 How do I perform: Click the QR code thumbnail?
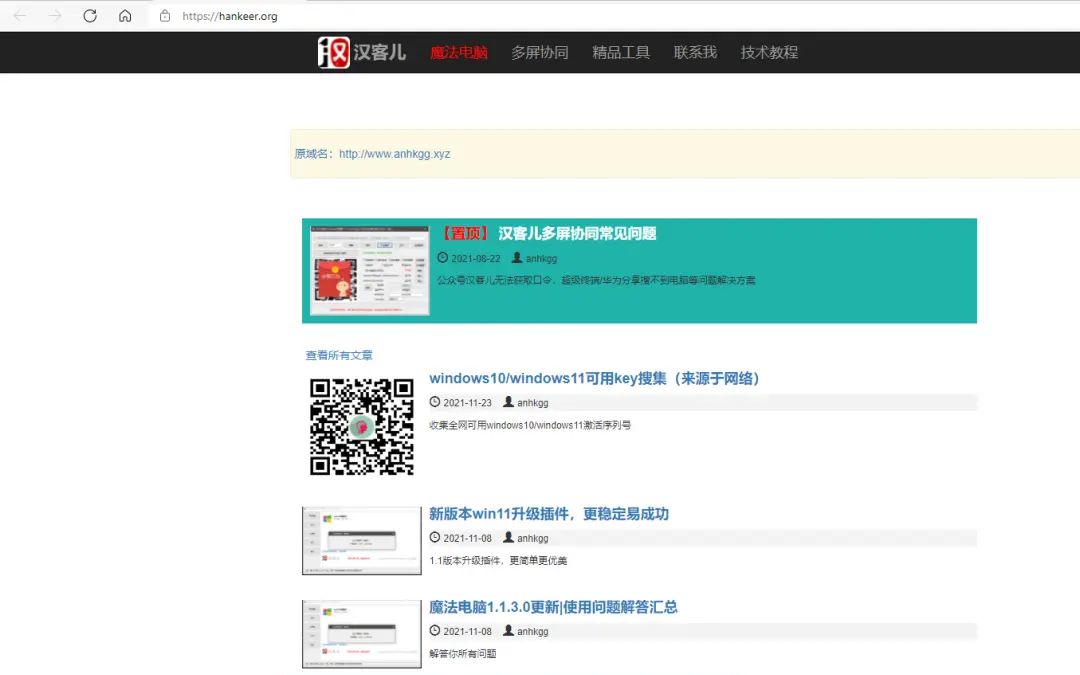(x=362, y=426)
